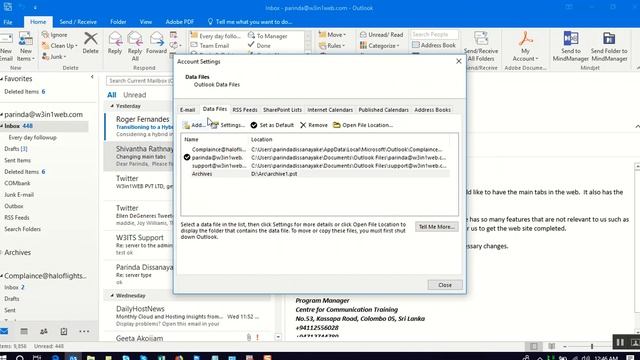Select the To Manager quick step
Viewport: 640px width, 360px height.
[x=268, y=36]
